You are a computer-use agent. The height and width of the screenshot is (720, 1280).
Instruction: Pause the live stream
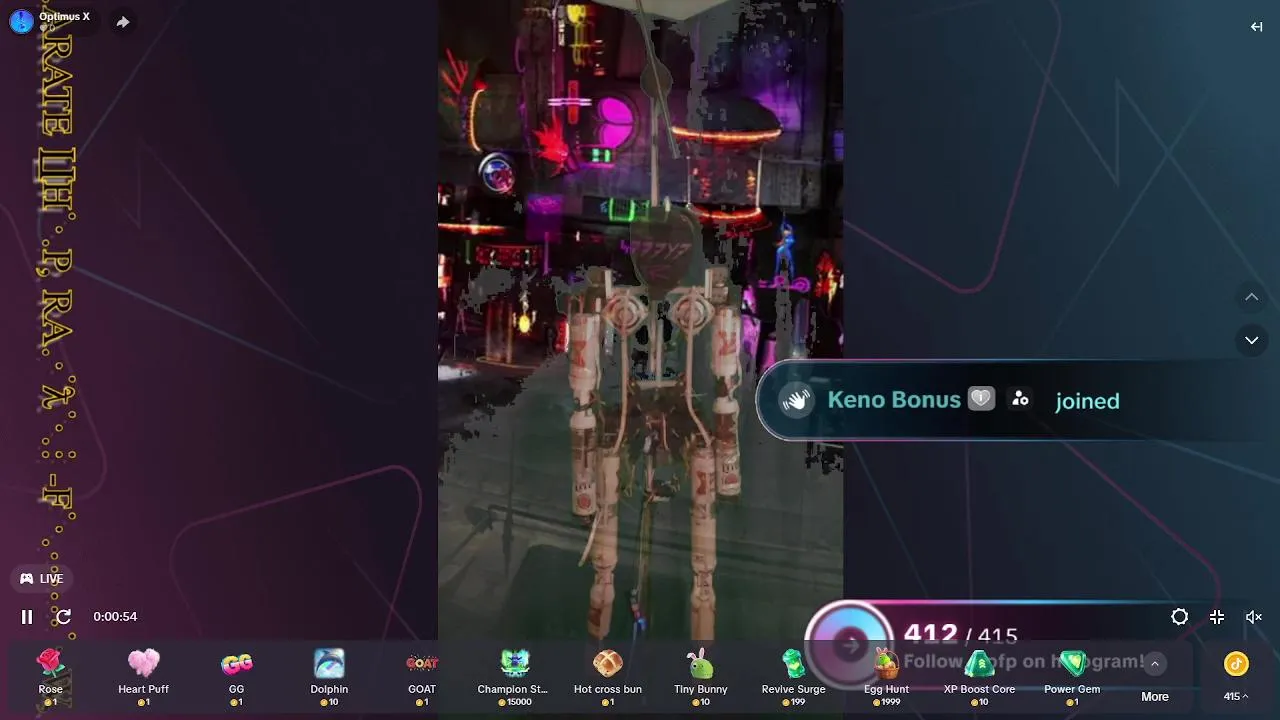pyautogui.click(x=27, y=617)
